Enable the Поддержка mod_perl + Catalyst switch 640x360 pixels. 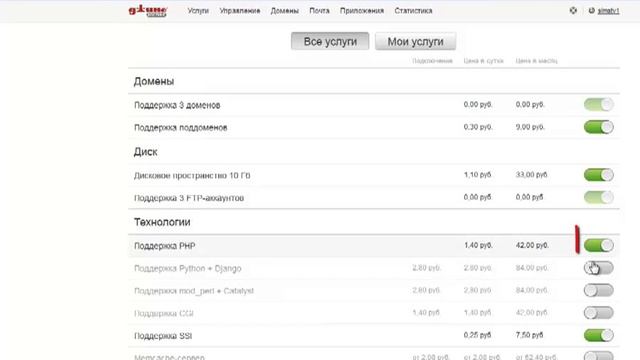(598, 290)
